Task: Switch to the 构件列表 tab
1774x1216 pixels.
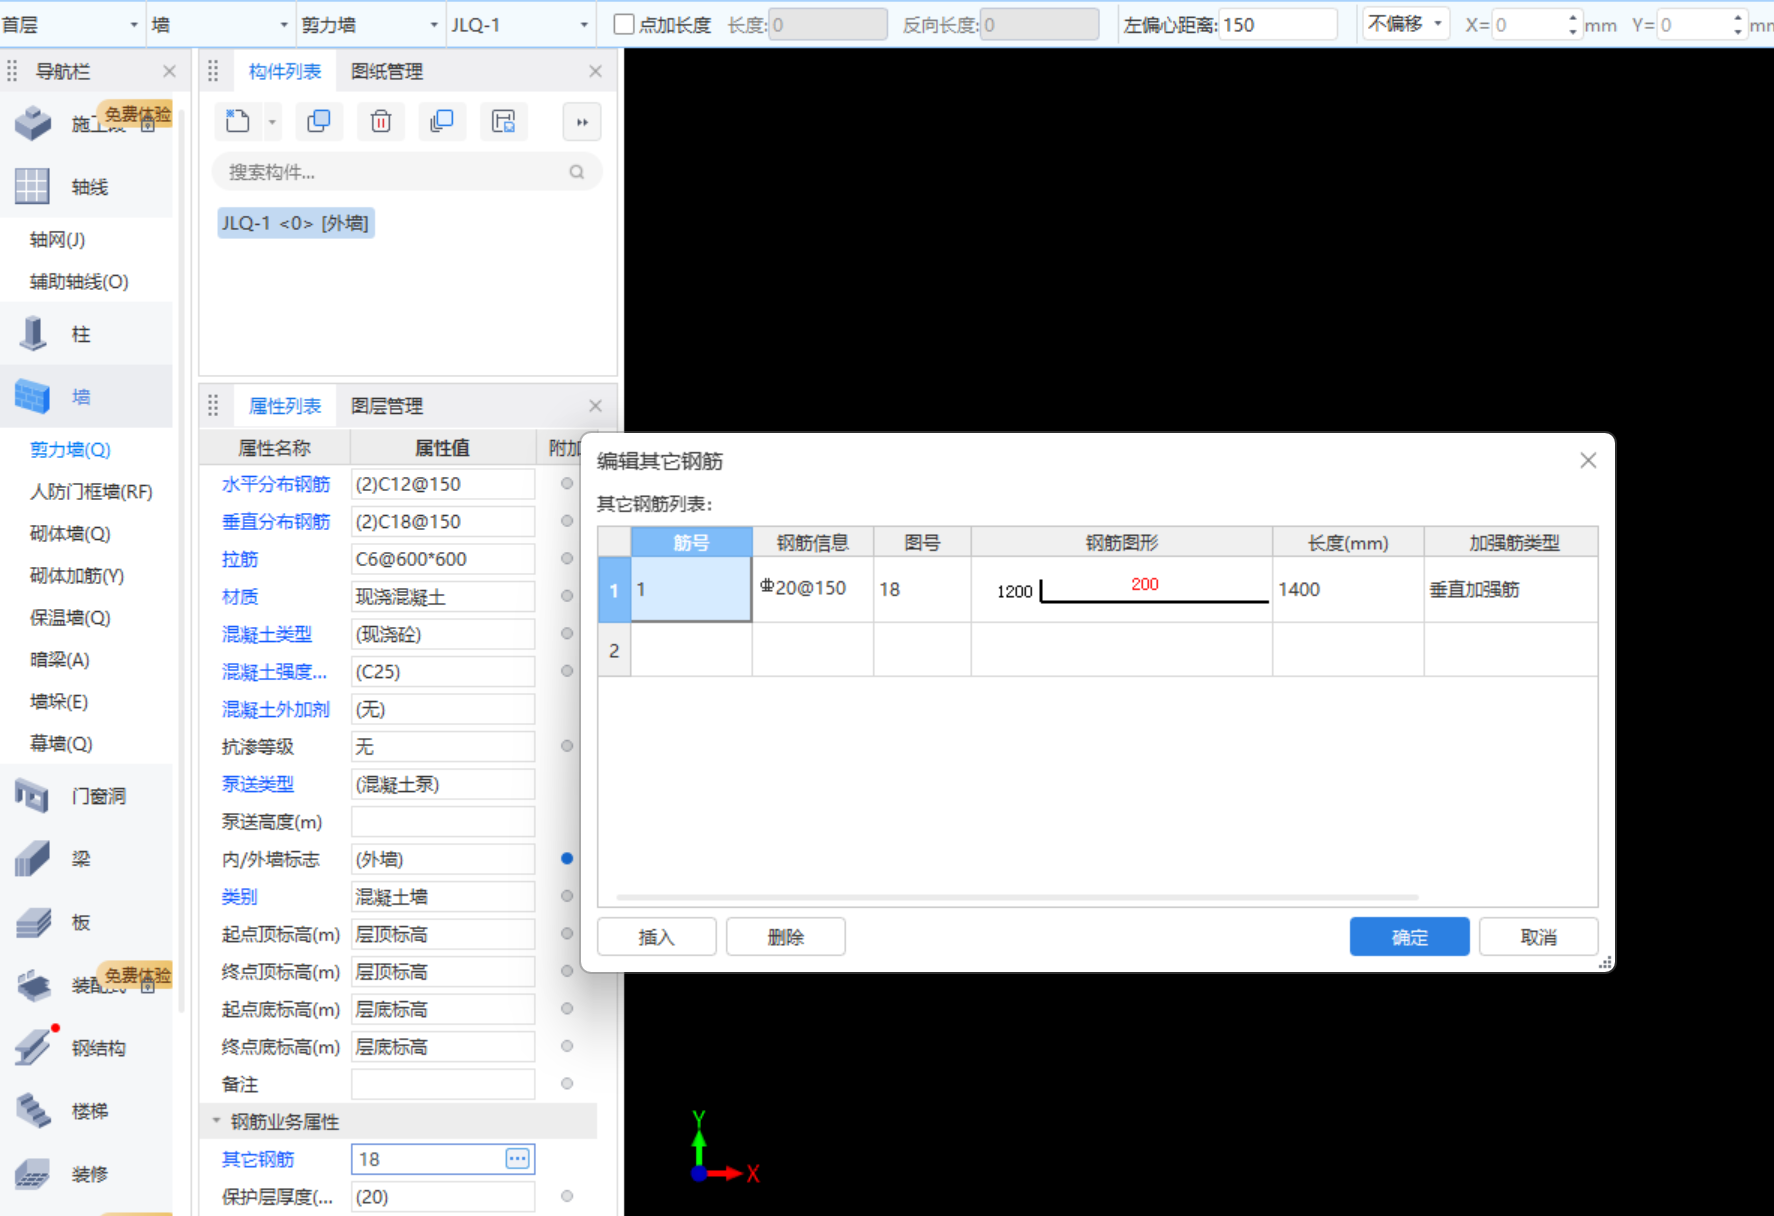Action: tap(285, 71)
